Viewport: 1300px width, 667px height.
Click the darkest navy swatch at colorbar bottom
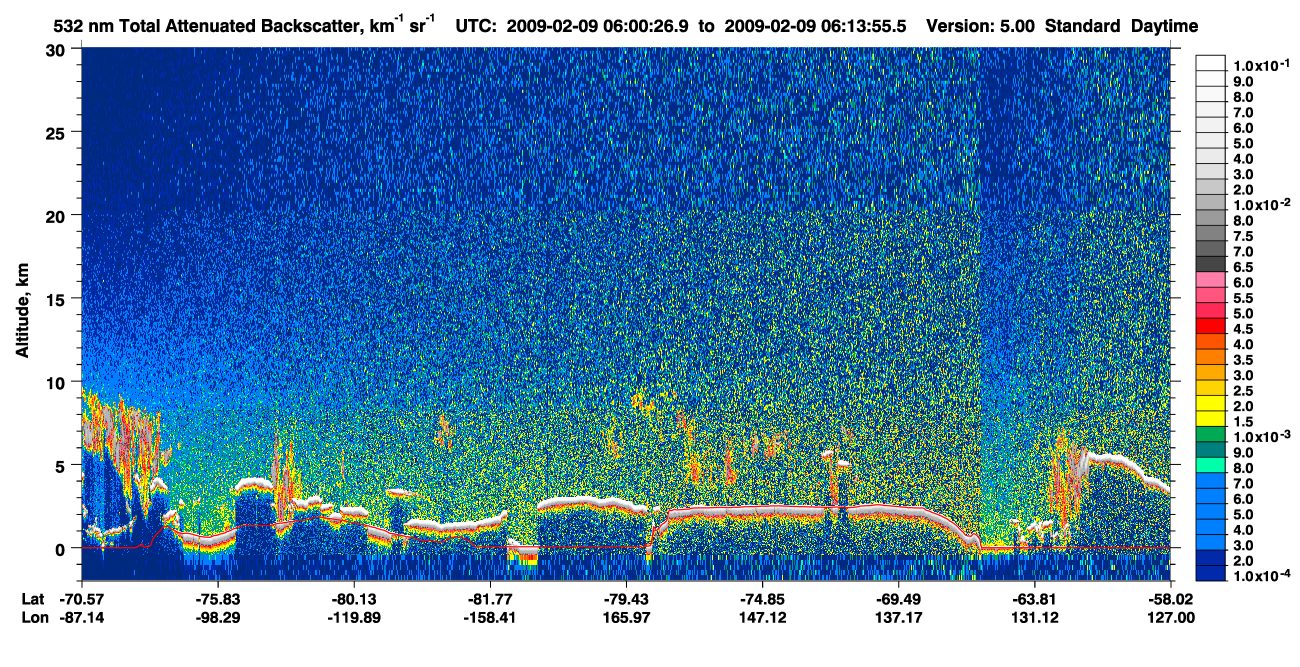pyautogui.click(x=1212, y=573)
